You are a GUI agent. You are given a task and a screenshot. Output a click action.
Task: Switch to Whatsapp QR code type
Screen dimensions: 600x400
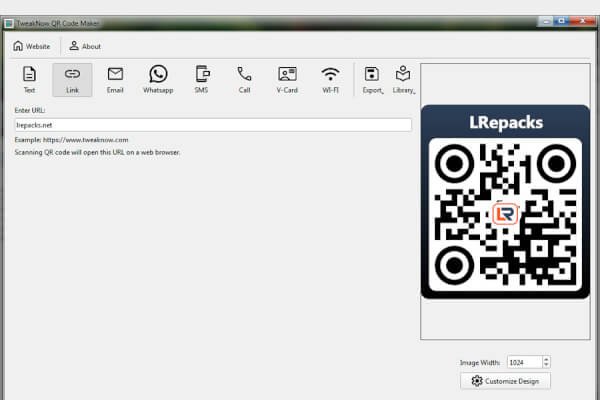pyautogui.click(x=158, y=80)
